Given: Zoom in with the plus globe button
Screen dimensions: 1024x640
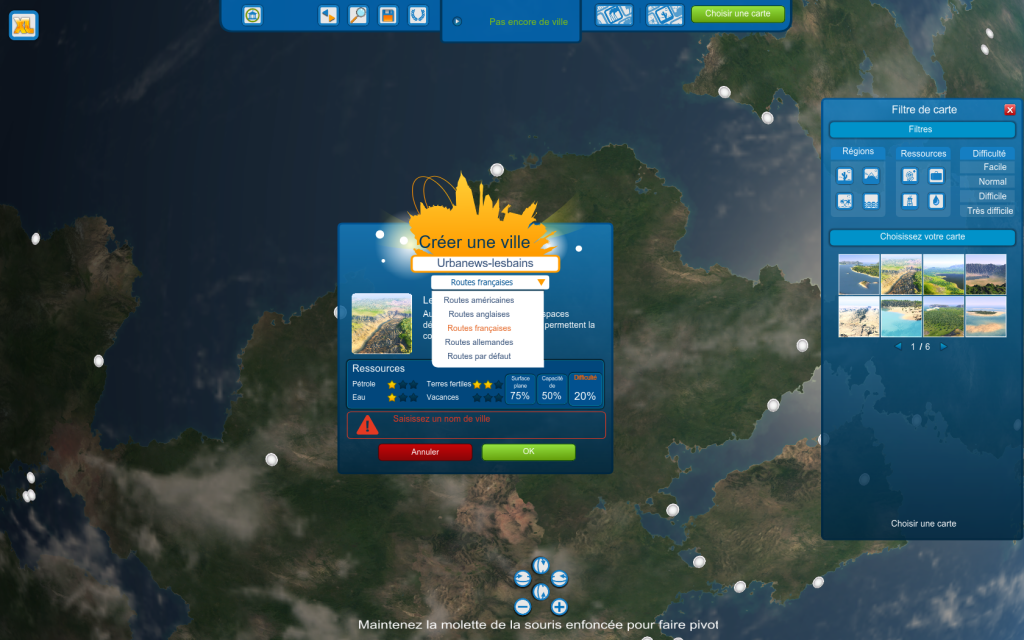Looking at the screenshot, I should click(559, 607).
